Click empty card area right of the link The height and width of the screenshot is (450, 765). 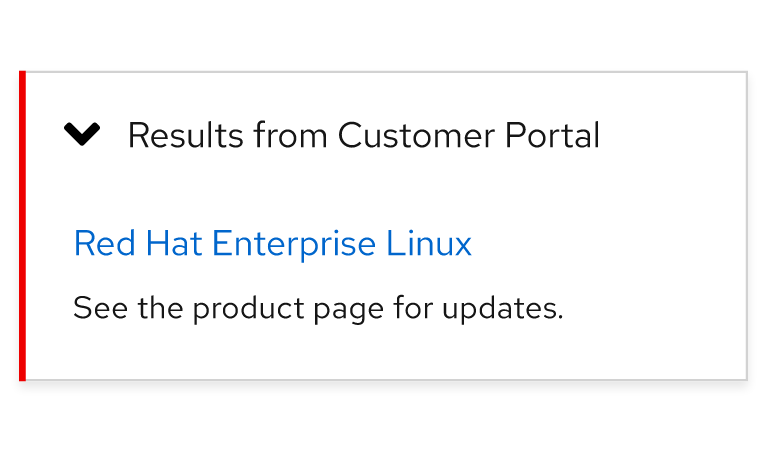(x=610, y=243)
